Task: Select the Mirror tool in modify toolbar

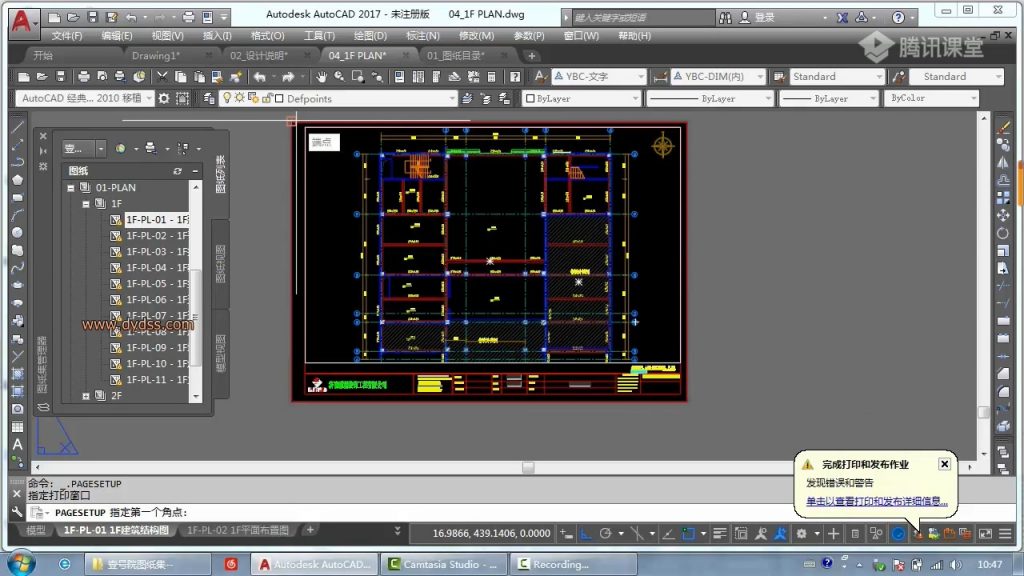Action: (x=1003, y=162)
